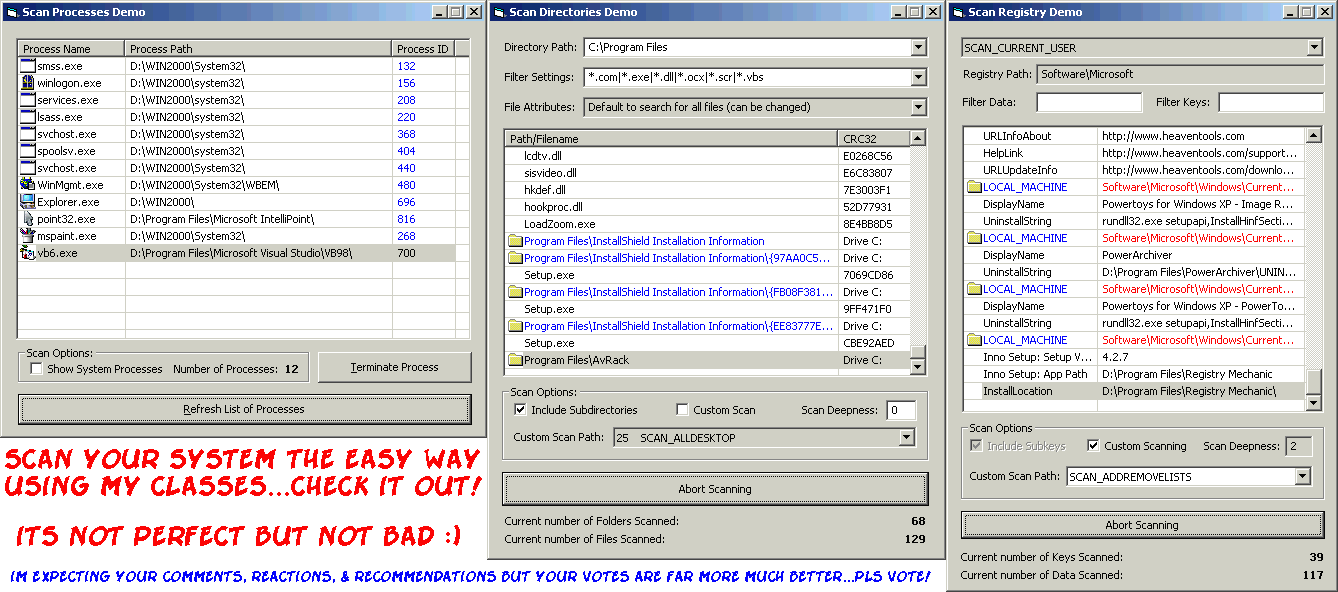The height and width of the screenshot is (592, 1338).
Task: Click Refresh List of Processes button
Action: (x=244, y=409)
